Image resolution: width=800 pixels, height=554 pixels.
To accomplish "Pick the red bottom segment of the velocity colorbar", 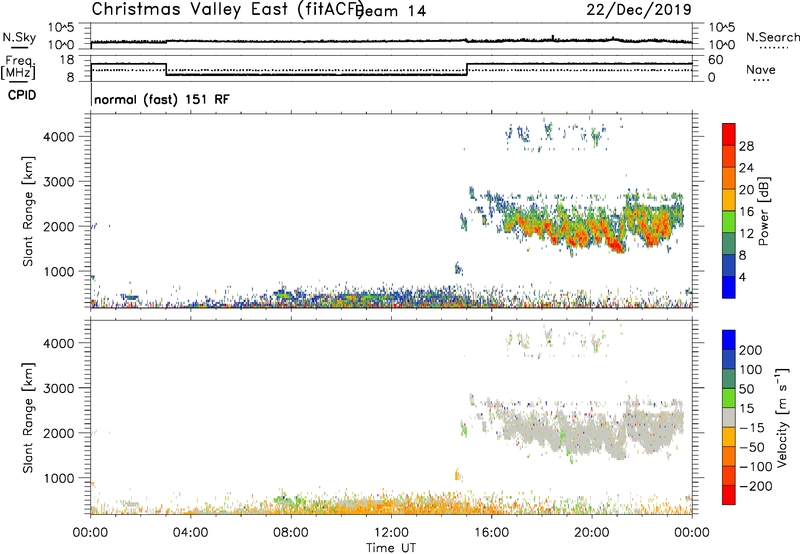I will point(729,495).
